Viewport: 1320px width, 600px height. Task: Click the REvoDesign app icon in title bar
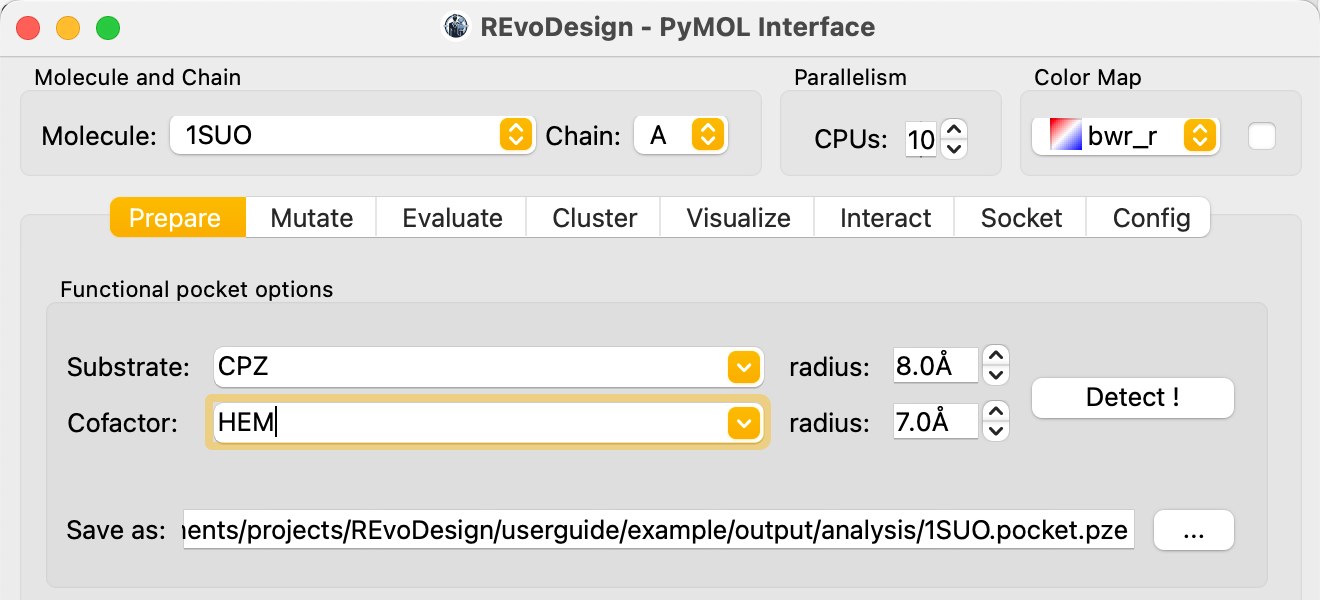(x=457, y=27)
